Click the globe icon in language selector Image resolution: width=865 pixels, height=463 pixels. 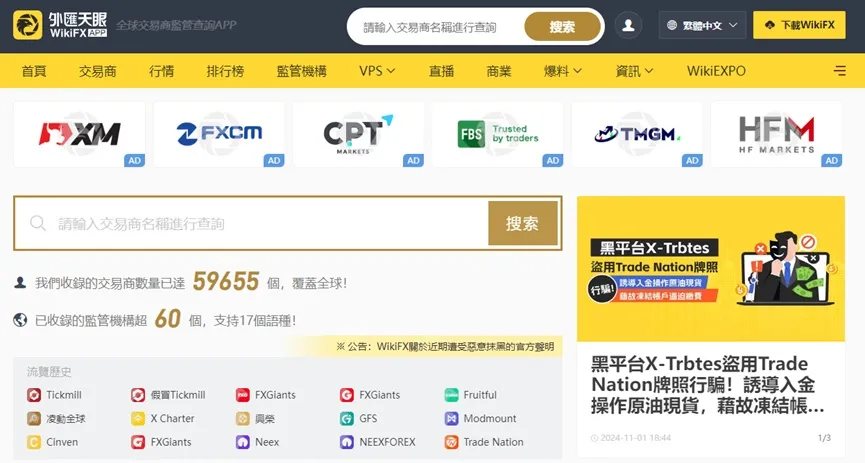click(x=671, y=25)
